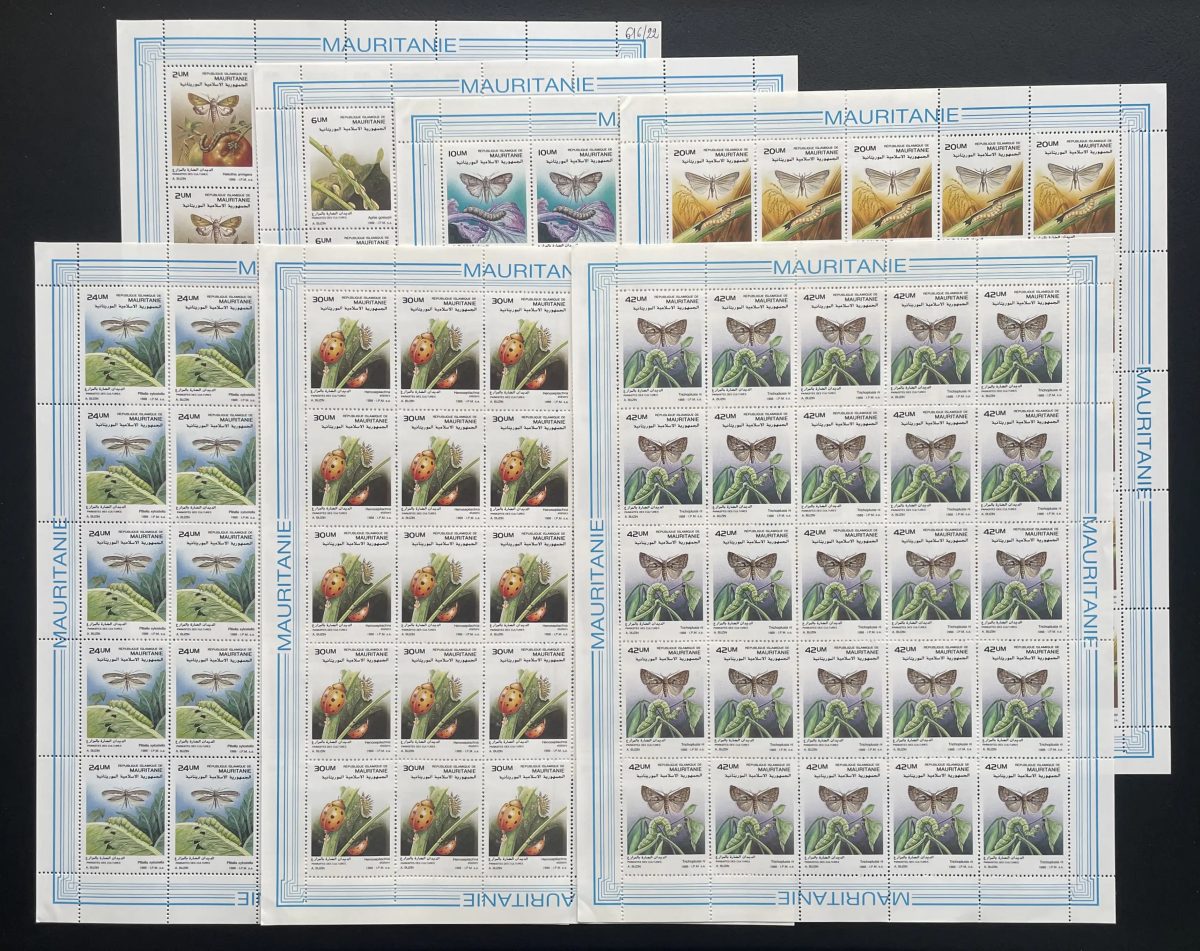Click the MAURITANIE heading on the 6UM sheet
1200x951 pixels.
click(x=527, y=86)
